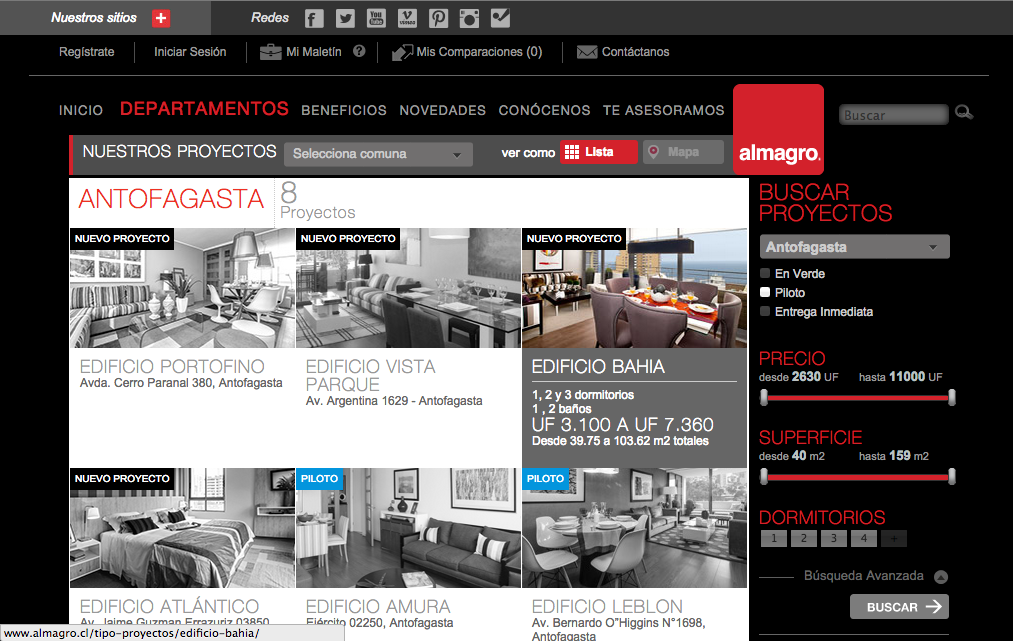Open NOVEDADES menu item
The width and height of the screenshot is (1013, 641).
(x=443, y=110)
